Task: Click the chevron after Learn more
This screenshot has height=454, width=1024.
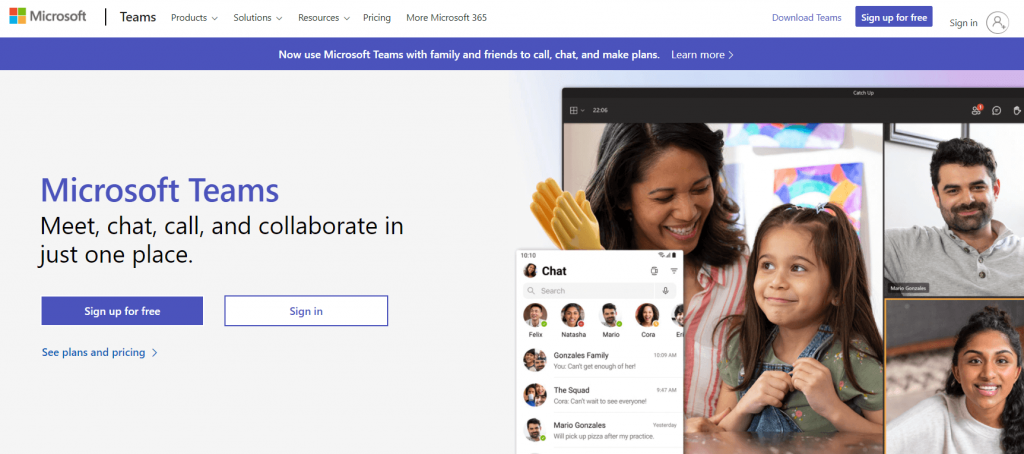Action: (731, 55)
